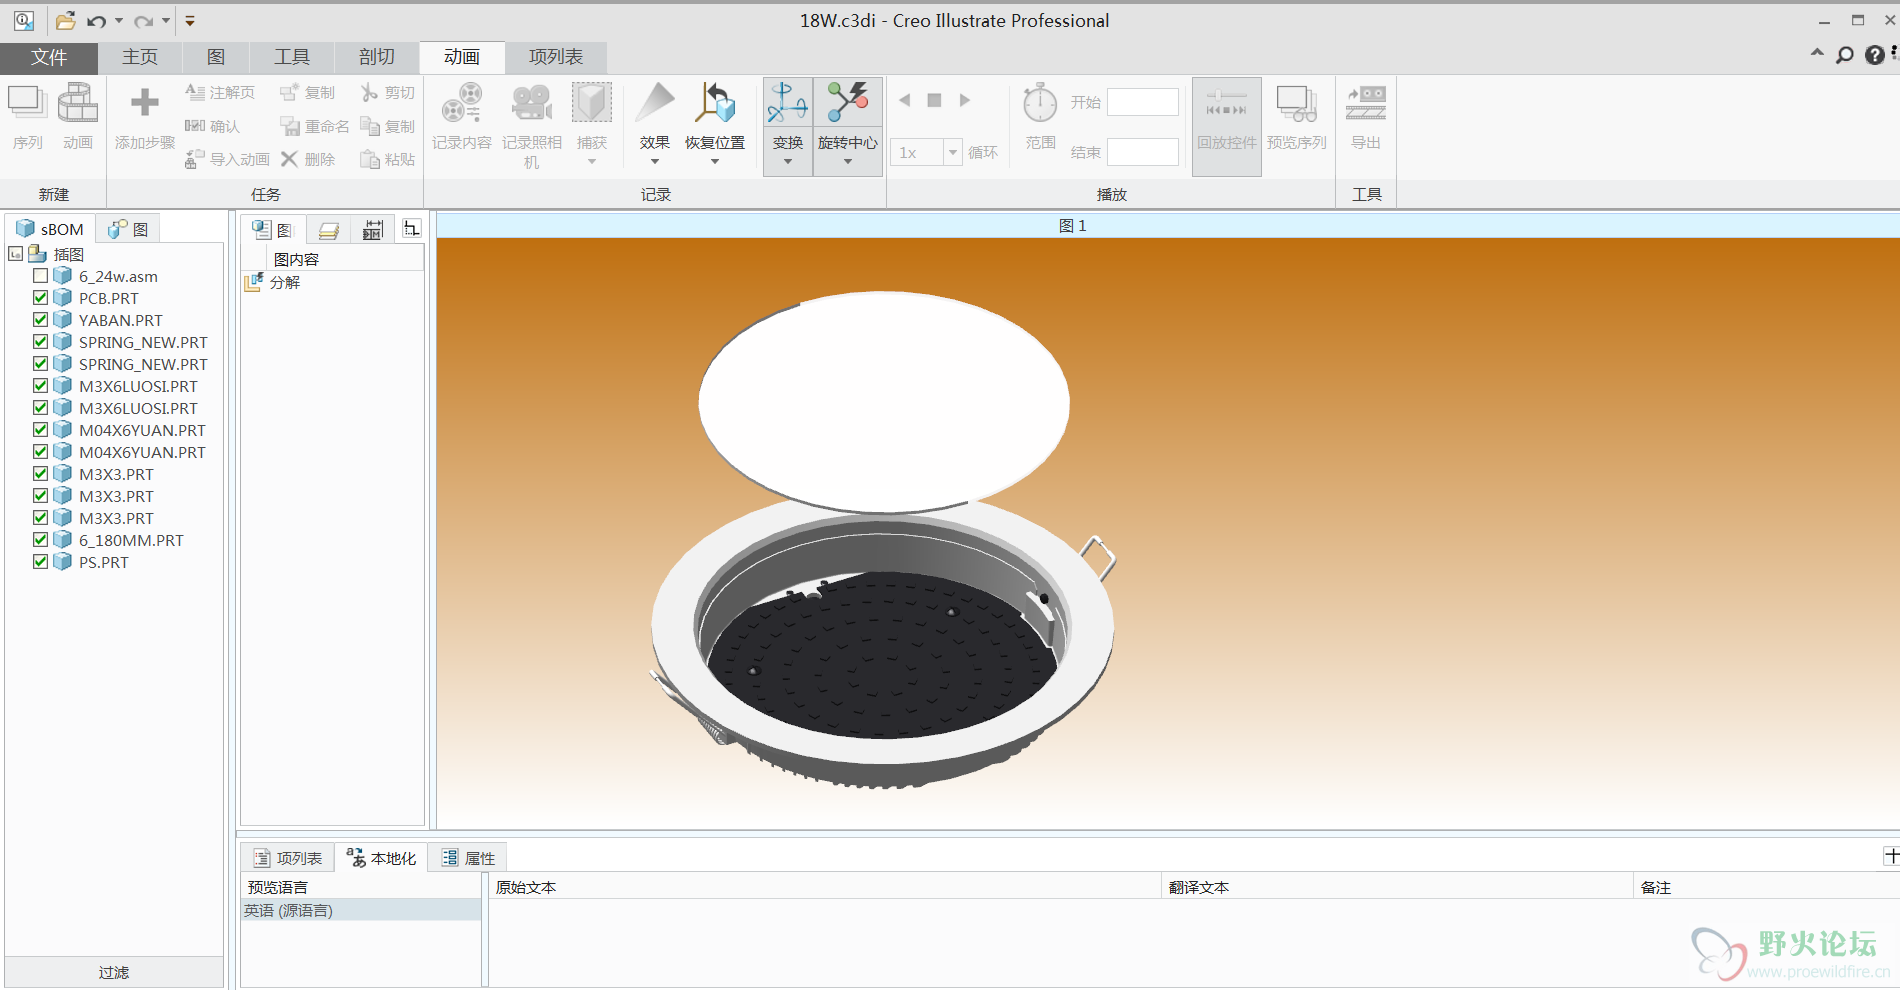Click the Search magnifier icon in title bar

[x=1845, y=55]
